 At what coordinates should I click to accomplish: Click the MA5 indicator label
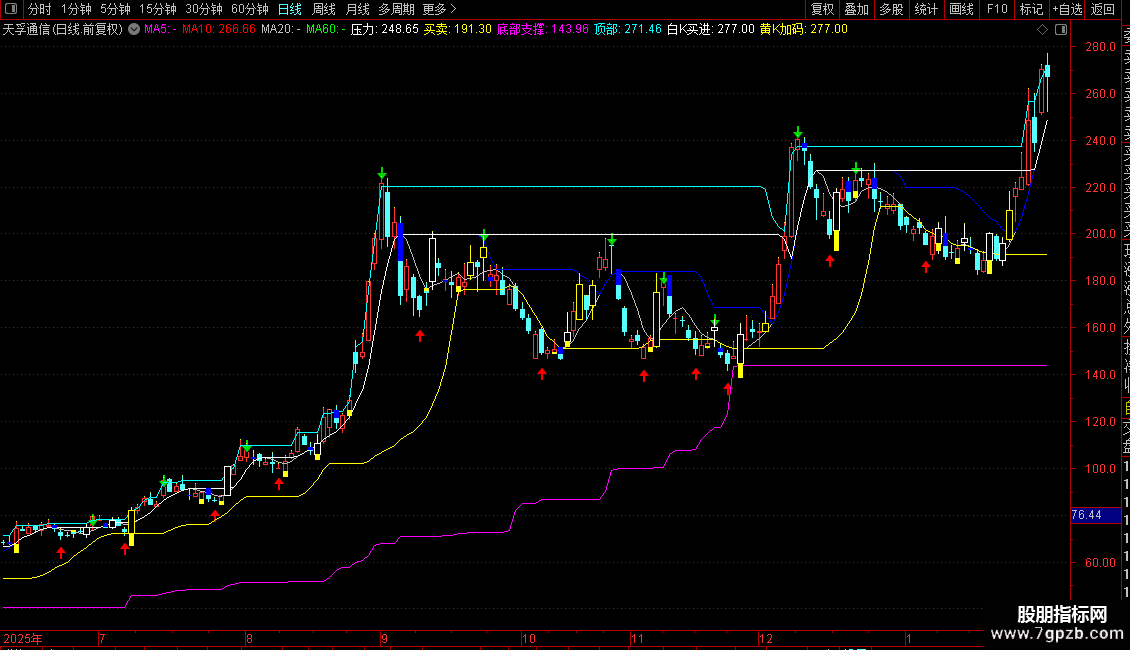coord(161,30)
